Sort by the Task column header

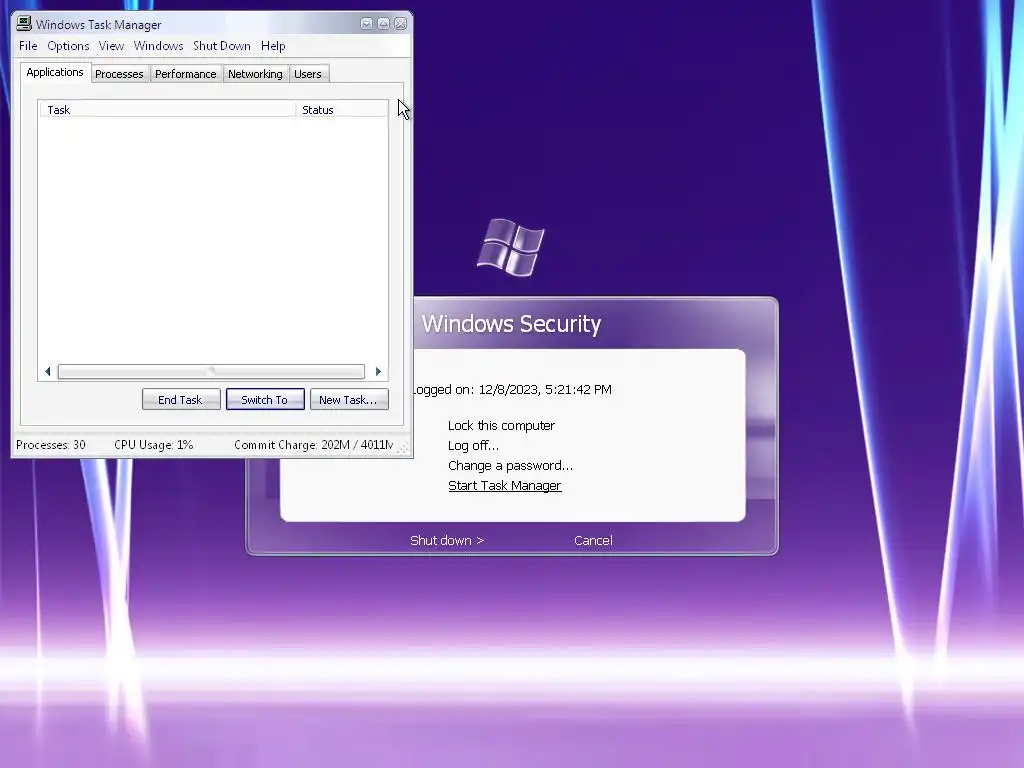(x=167, y=110)
